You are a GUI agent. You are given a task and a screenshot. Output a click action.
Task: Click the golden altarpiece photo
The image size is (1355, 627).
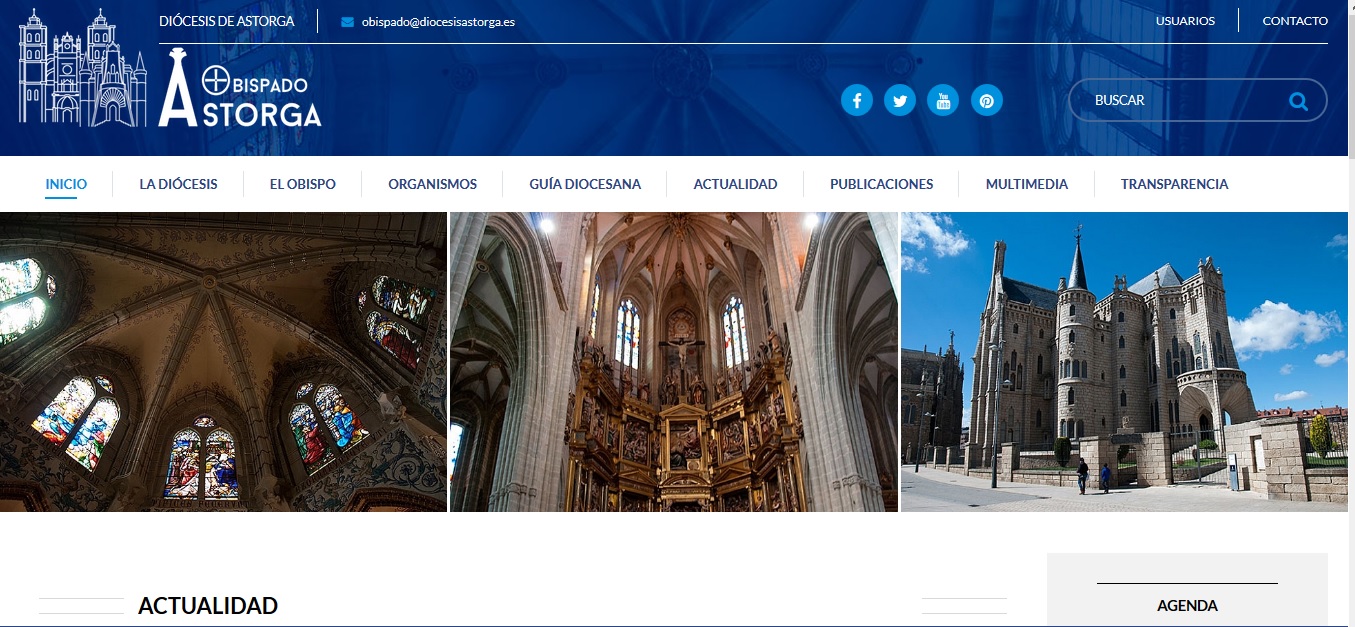click(x=674, y=362)
